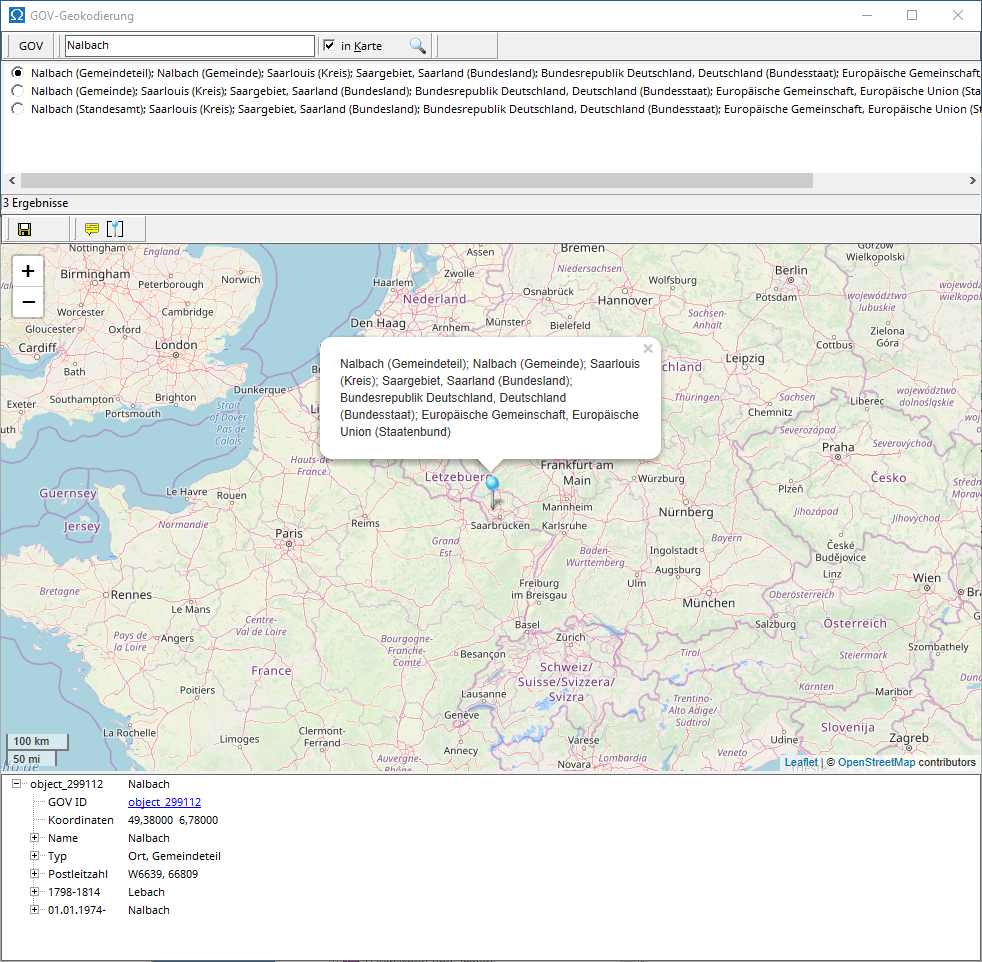
Task: Zoom out the map with minus
Action: click(x=28, y=302)
